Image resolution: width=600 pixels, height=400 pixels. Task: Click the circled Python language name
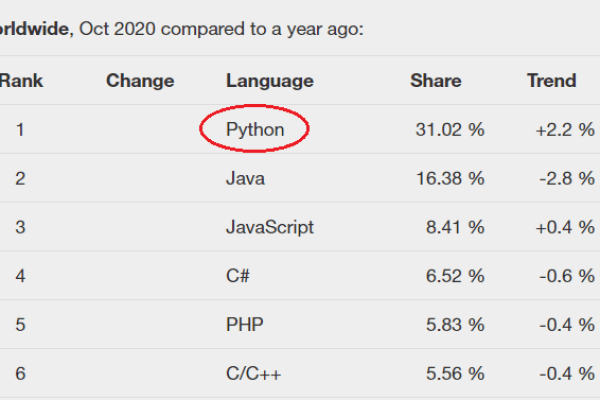click(x=255, y=130)
